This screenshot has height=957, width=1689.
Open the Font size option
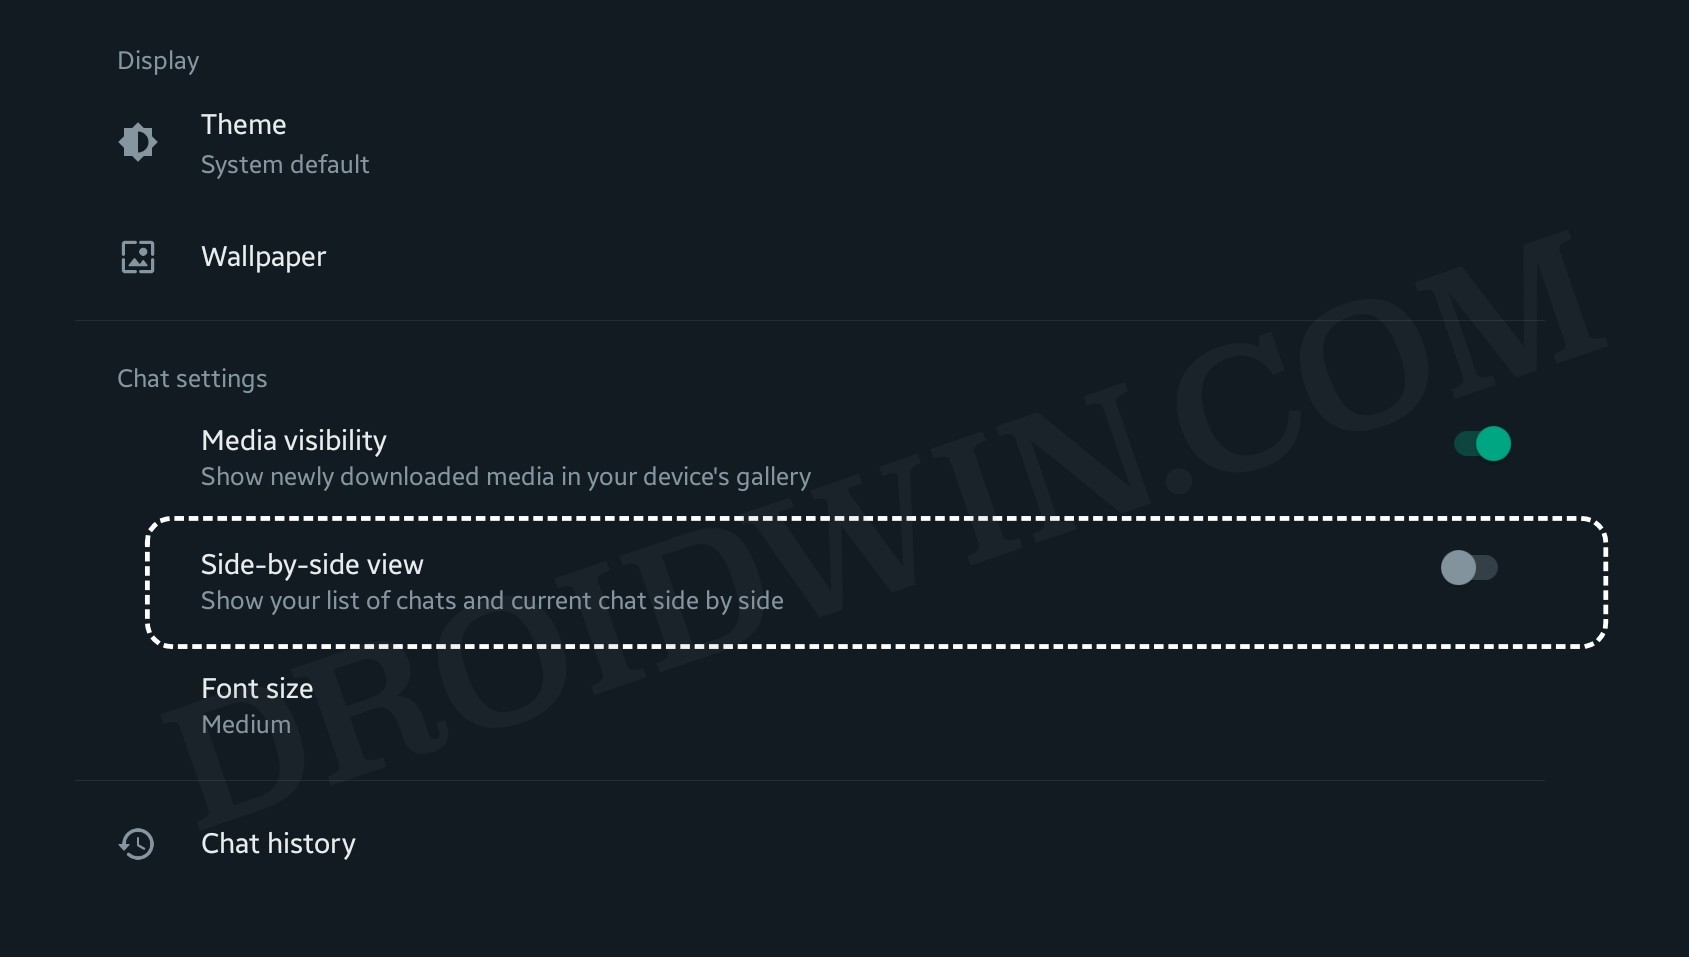pos(257,689)
